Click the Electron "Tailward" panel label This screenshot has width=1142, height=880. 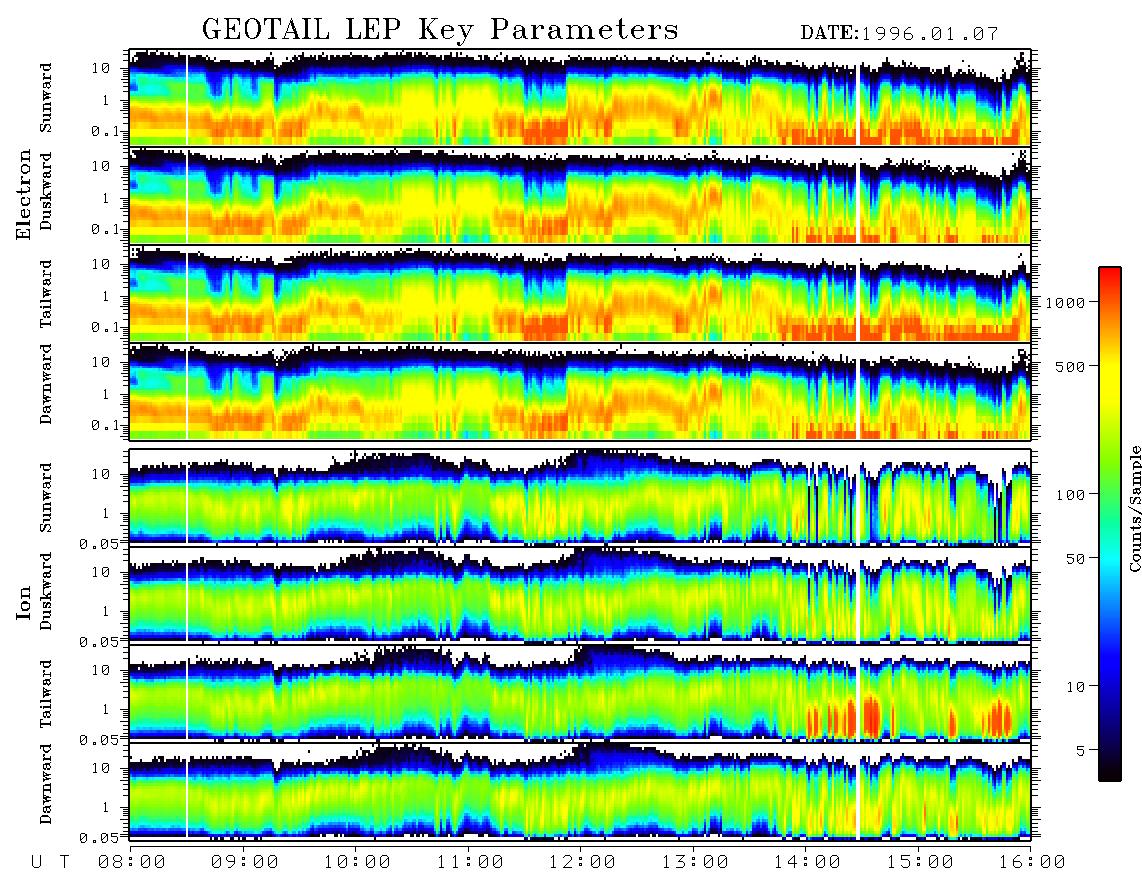(x=46, y=294)
